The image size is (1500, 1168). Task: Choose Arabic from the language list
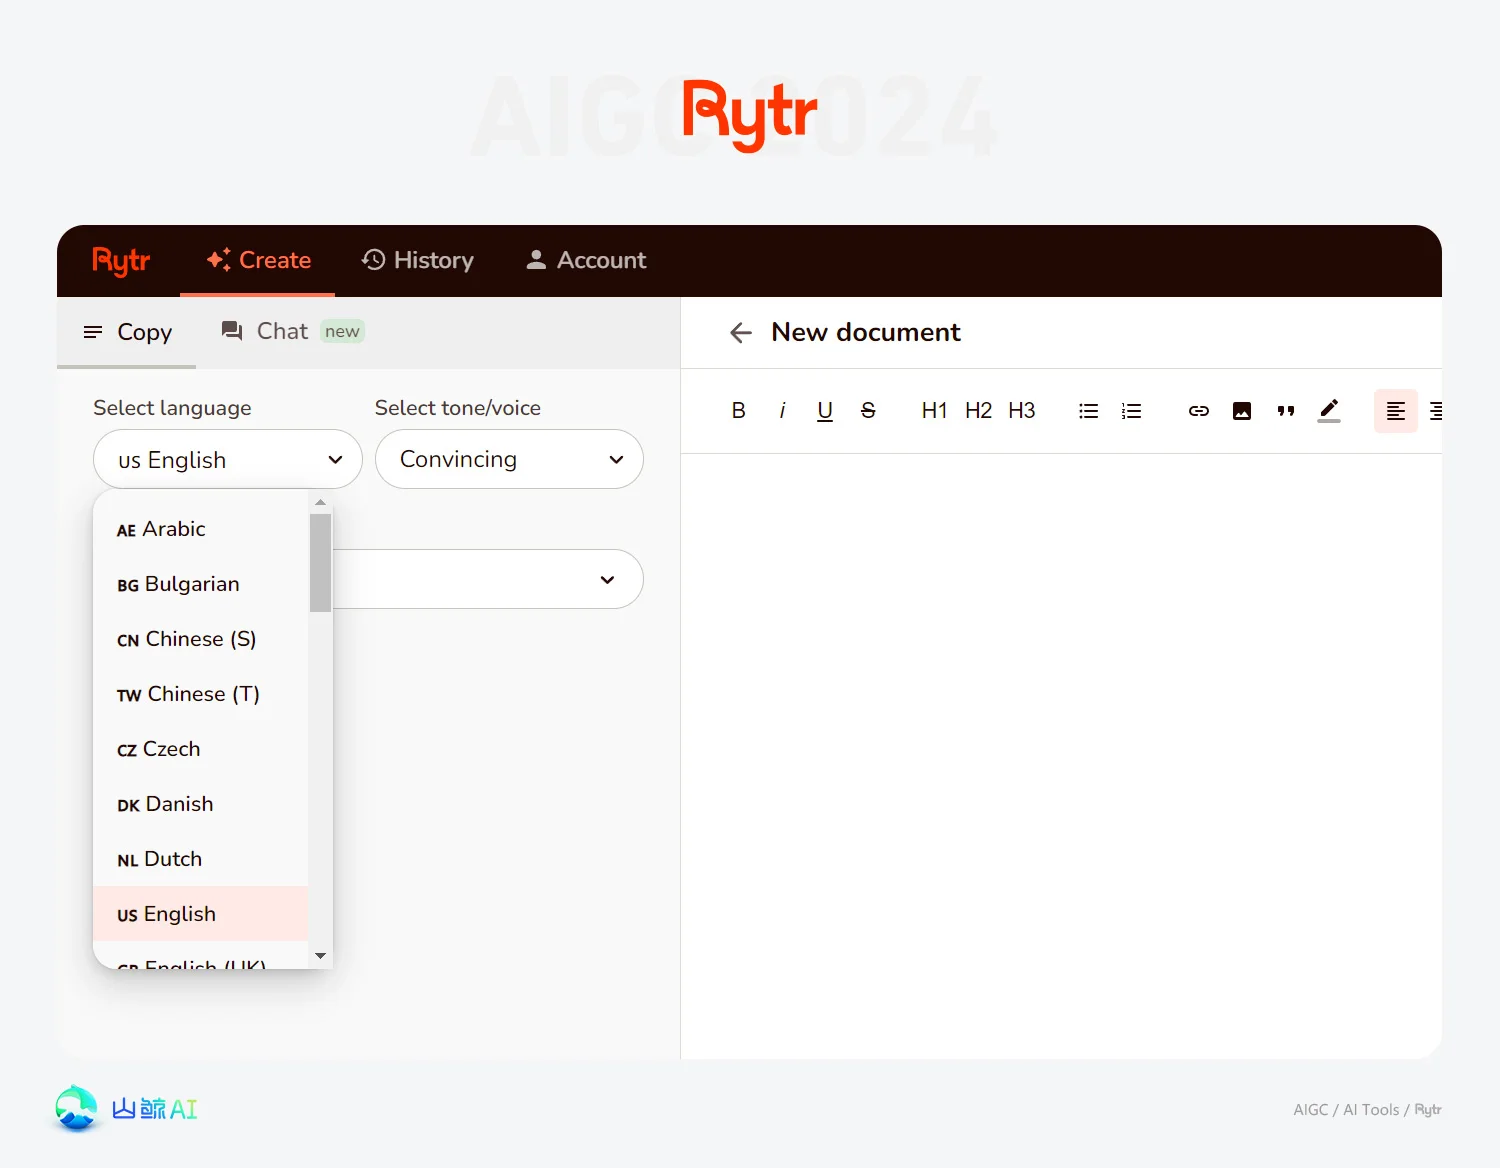201,529
